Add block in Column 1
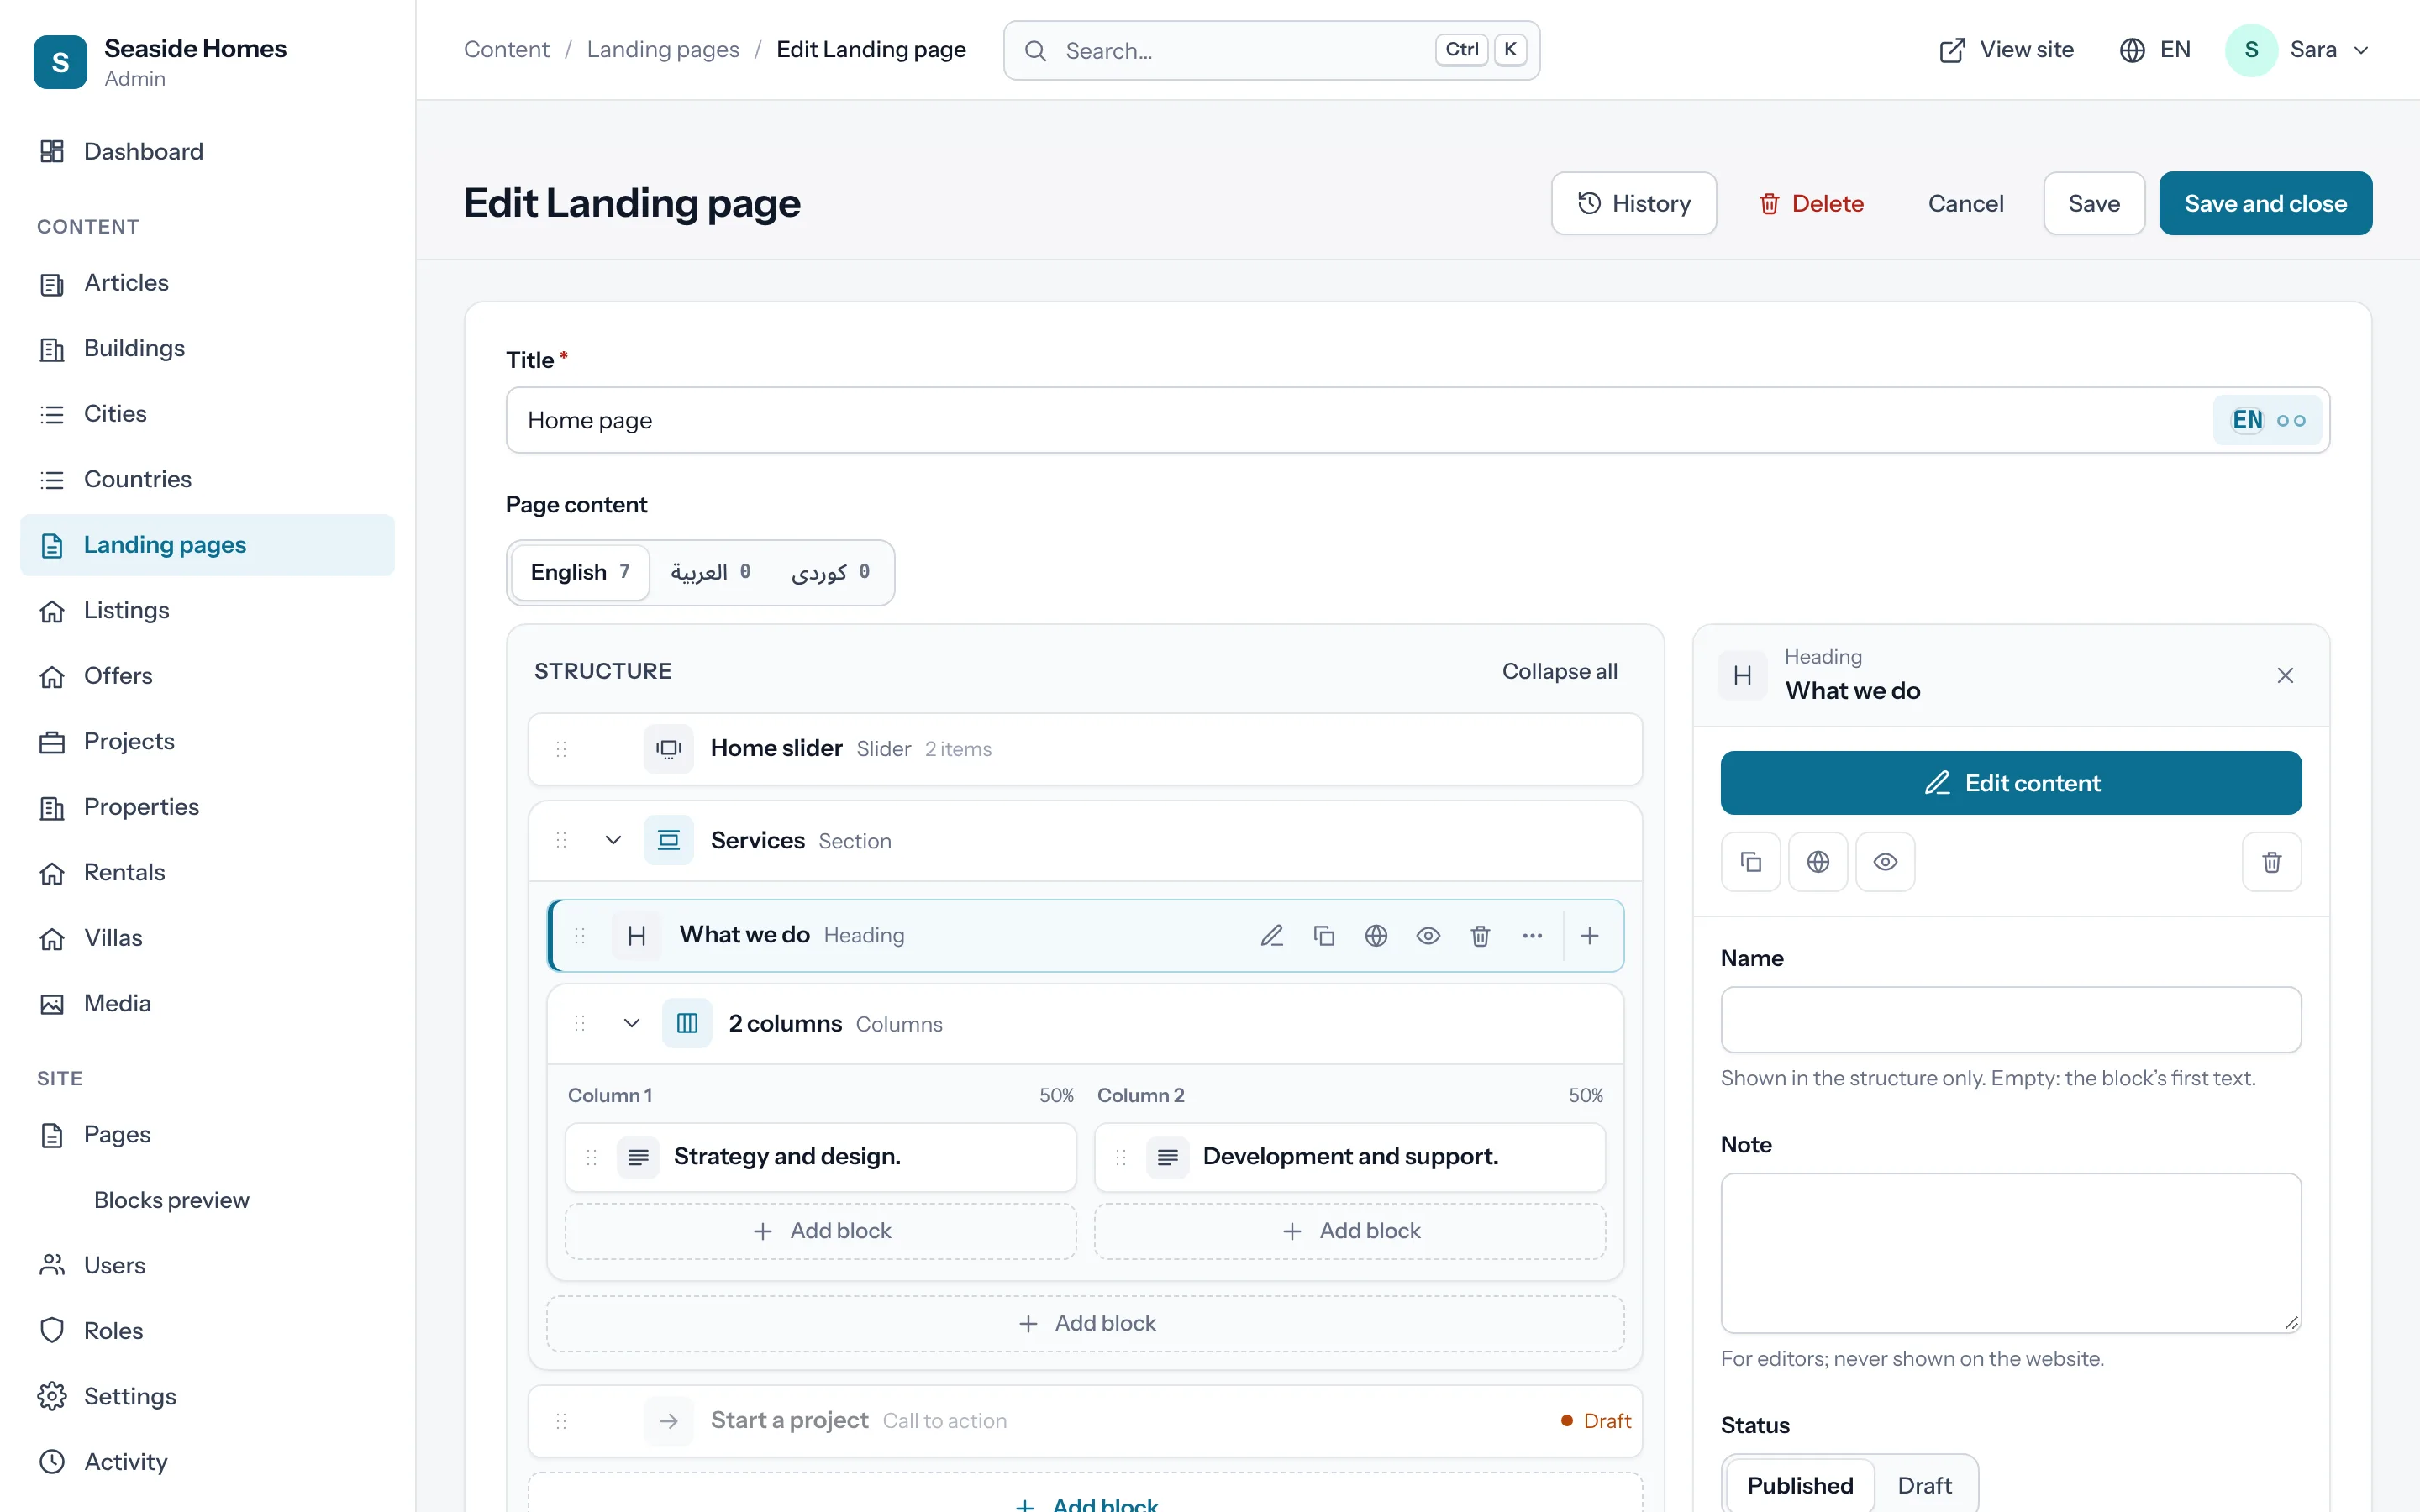This screenshot has width=2420, height=1512. (821, 1231)
